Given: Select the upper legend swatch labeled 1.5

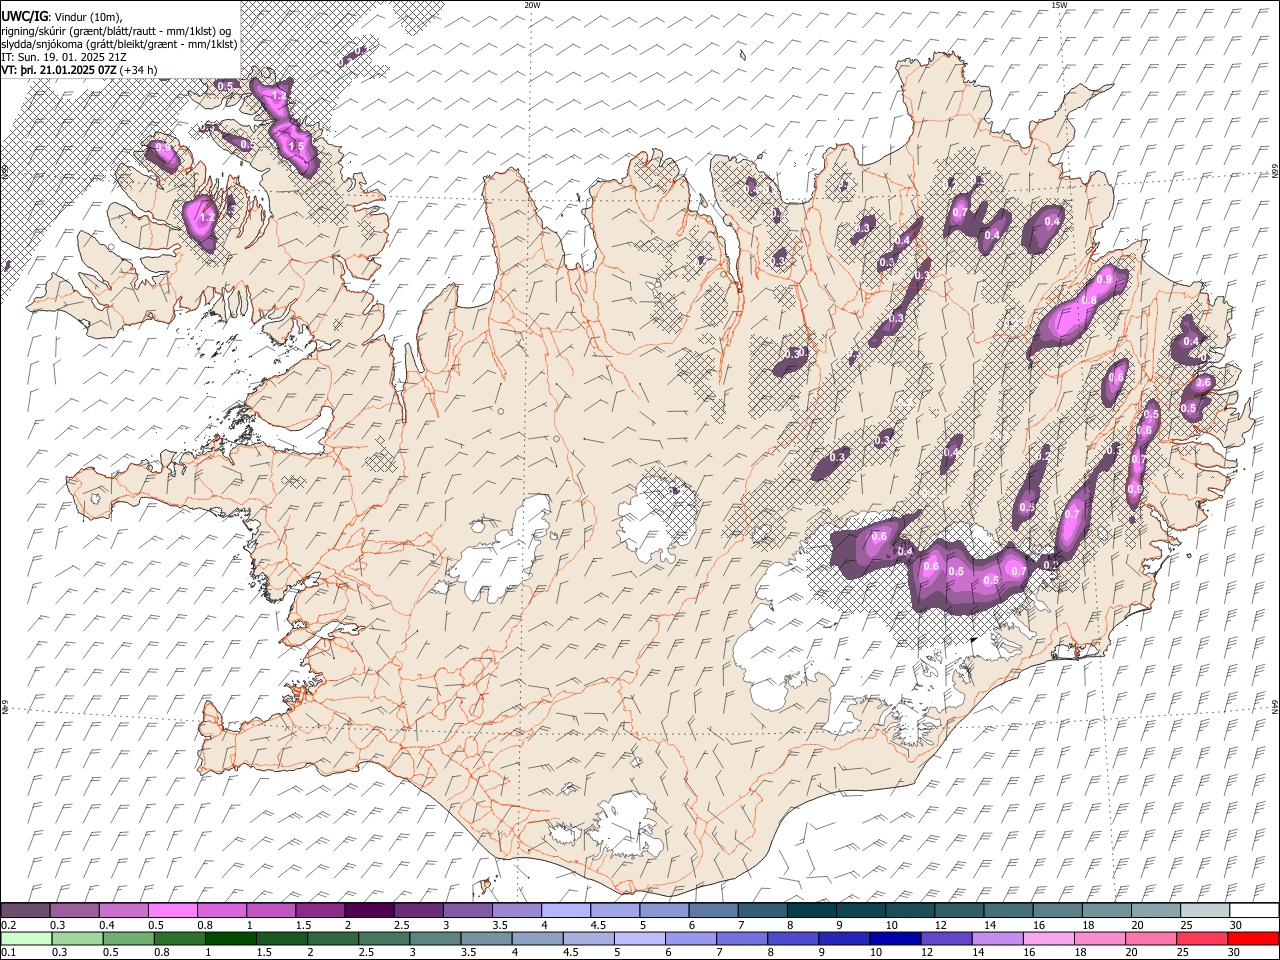Looking at the screenshot, I should click(319, 910).
